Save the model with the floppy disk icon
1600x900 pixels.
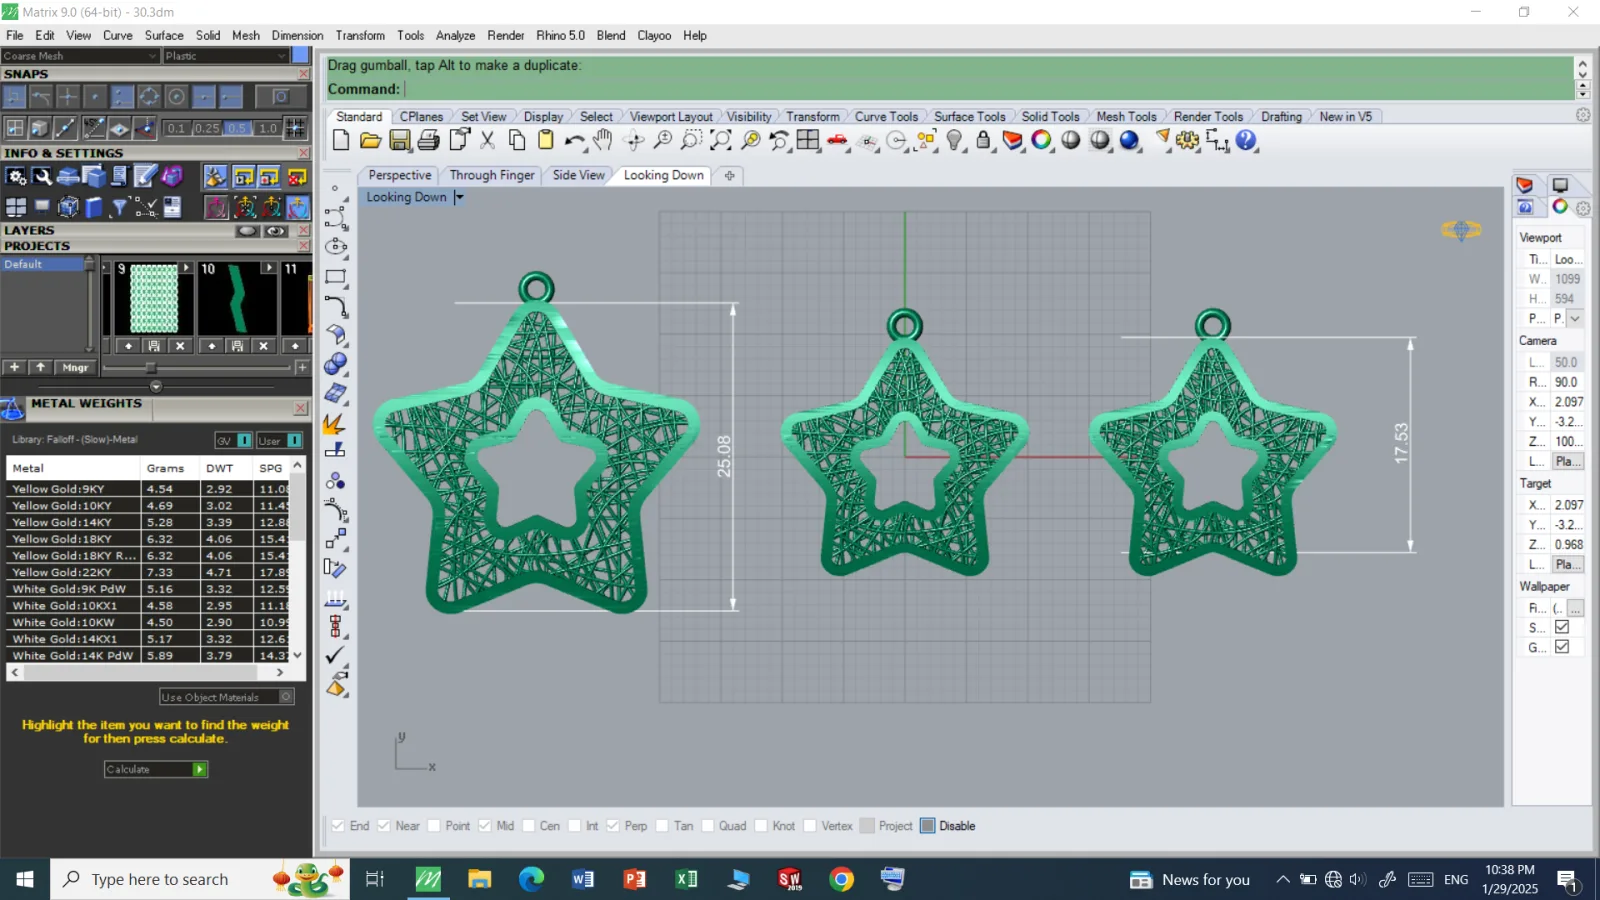coord(400,140)
